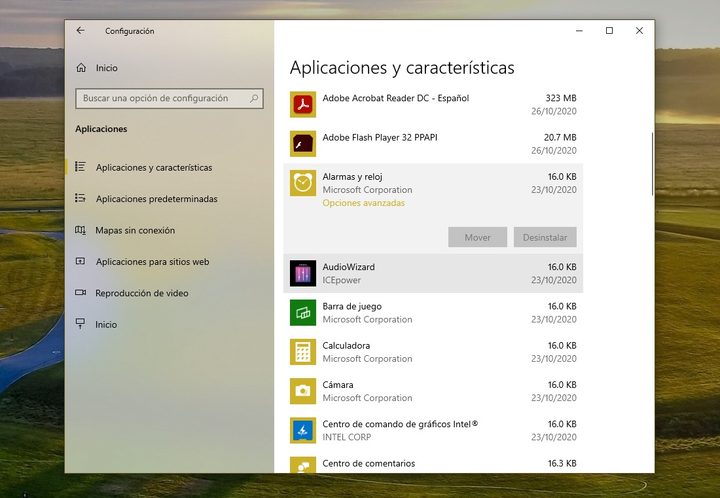Click the Cámara app icon
Screen dimensions: 720x498
(303, 391)
